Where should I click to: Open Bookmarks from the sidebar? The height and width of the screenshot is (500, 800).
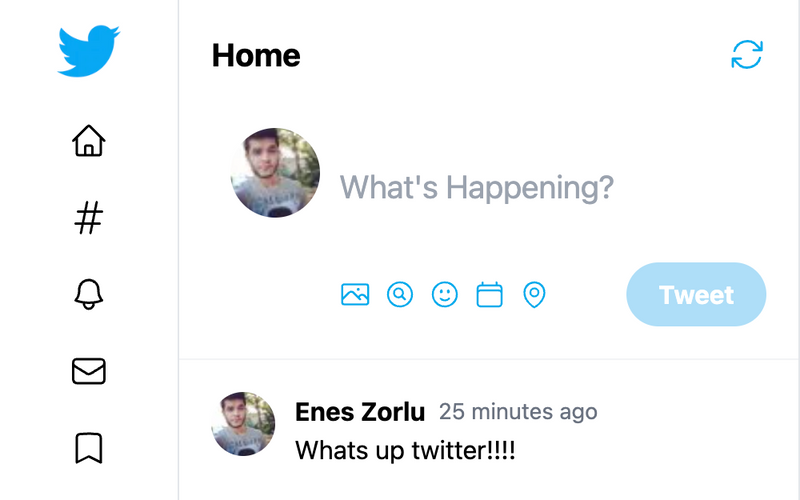point(89,448)
